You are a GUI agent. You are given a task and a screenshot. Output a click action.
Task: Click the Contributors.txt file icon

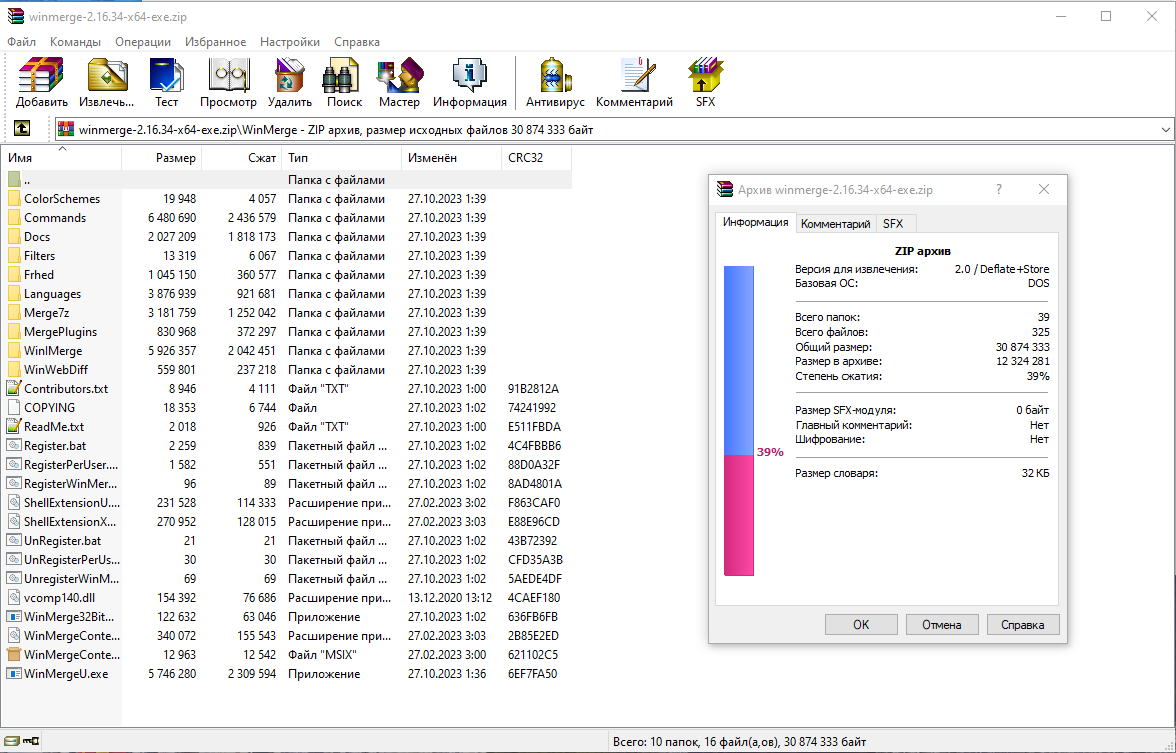[14, 388]
